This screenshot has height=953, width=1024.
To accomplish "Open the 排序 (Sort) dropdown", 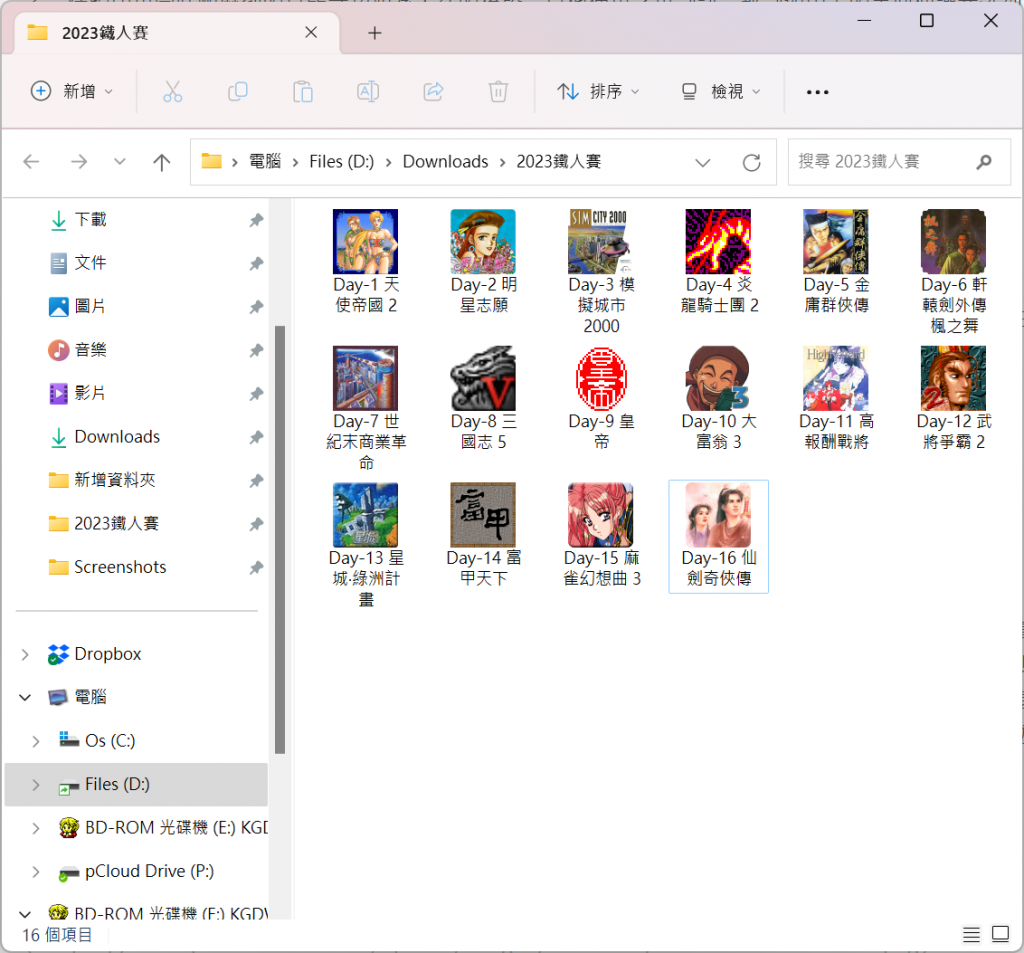I will coord(598,91).
